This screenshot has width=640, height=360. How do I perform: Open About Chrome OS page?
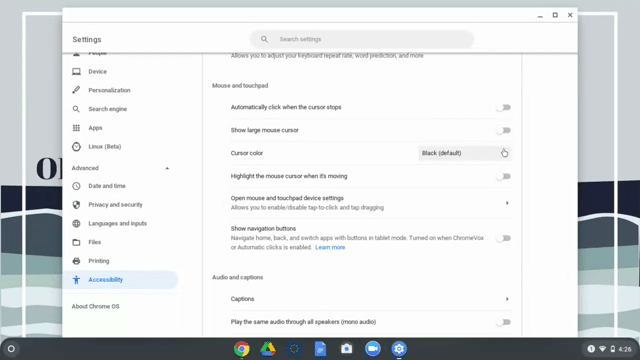pyautogui.click(x=96, y=307)
